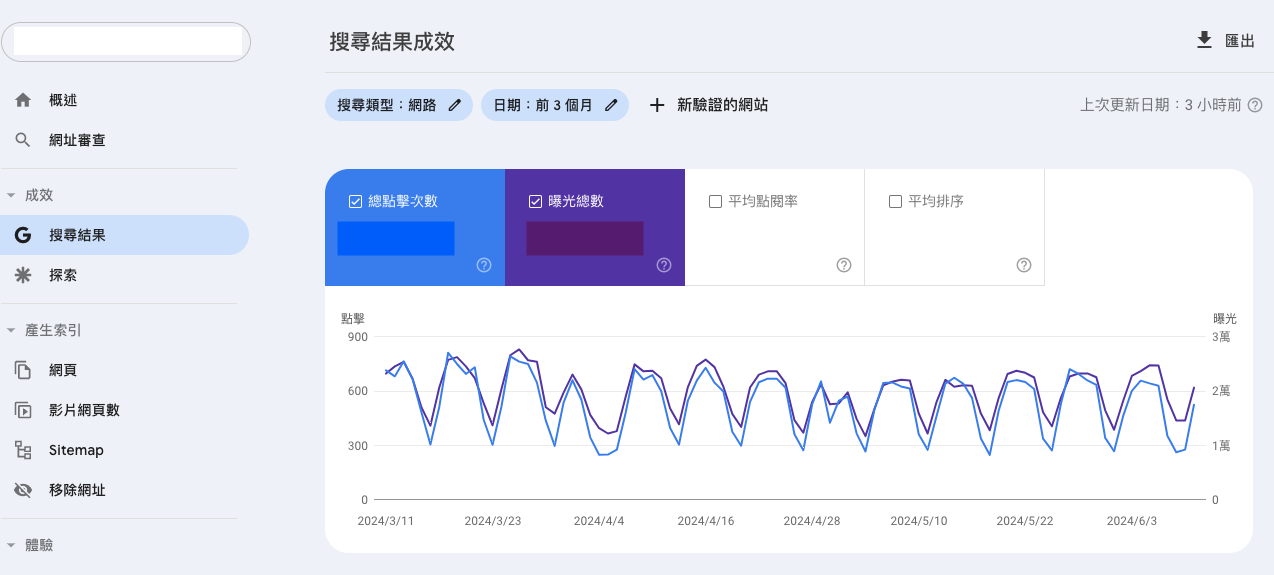Click help icon in 平均點閱率 card
1274x575 pixels.
click(x=844, y=265)
